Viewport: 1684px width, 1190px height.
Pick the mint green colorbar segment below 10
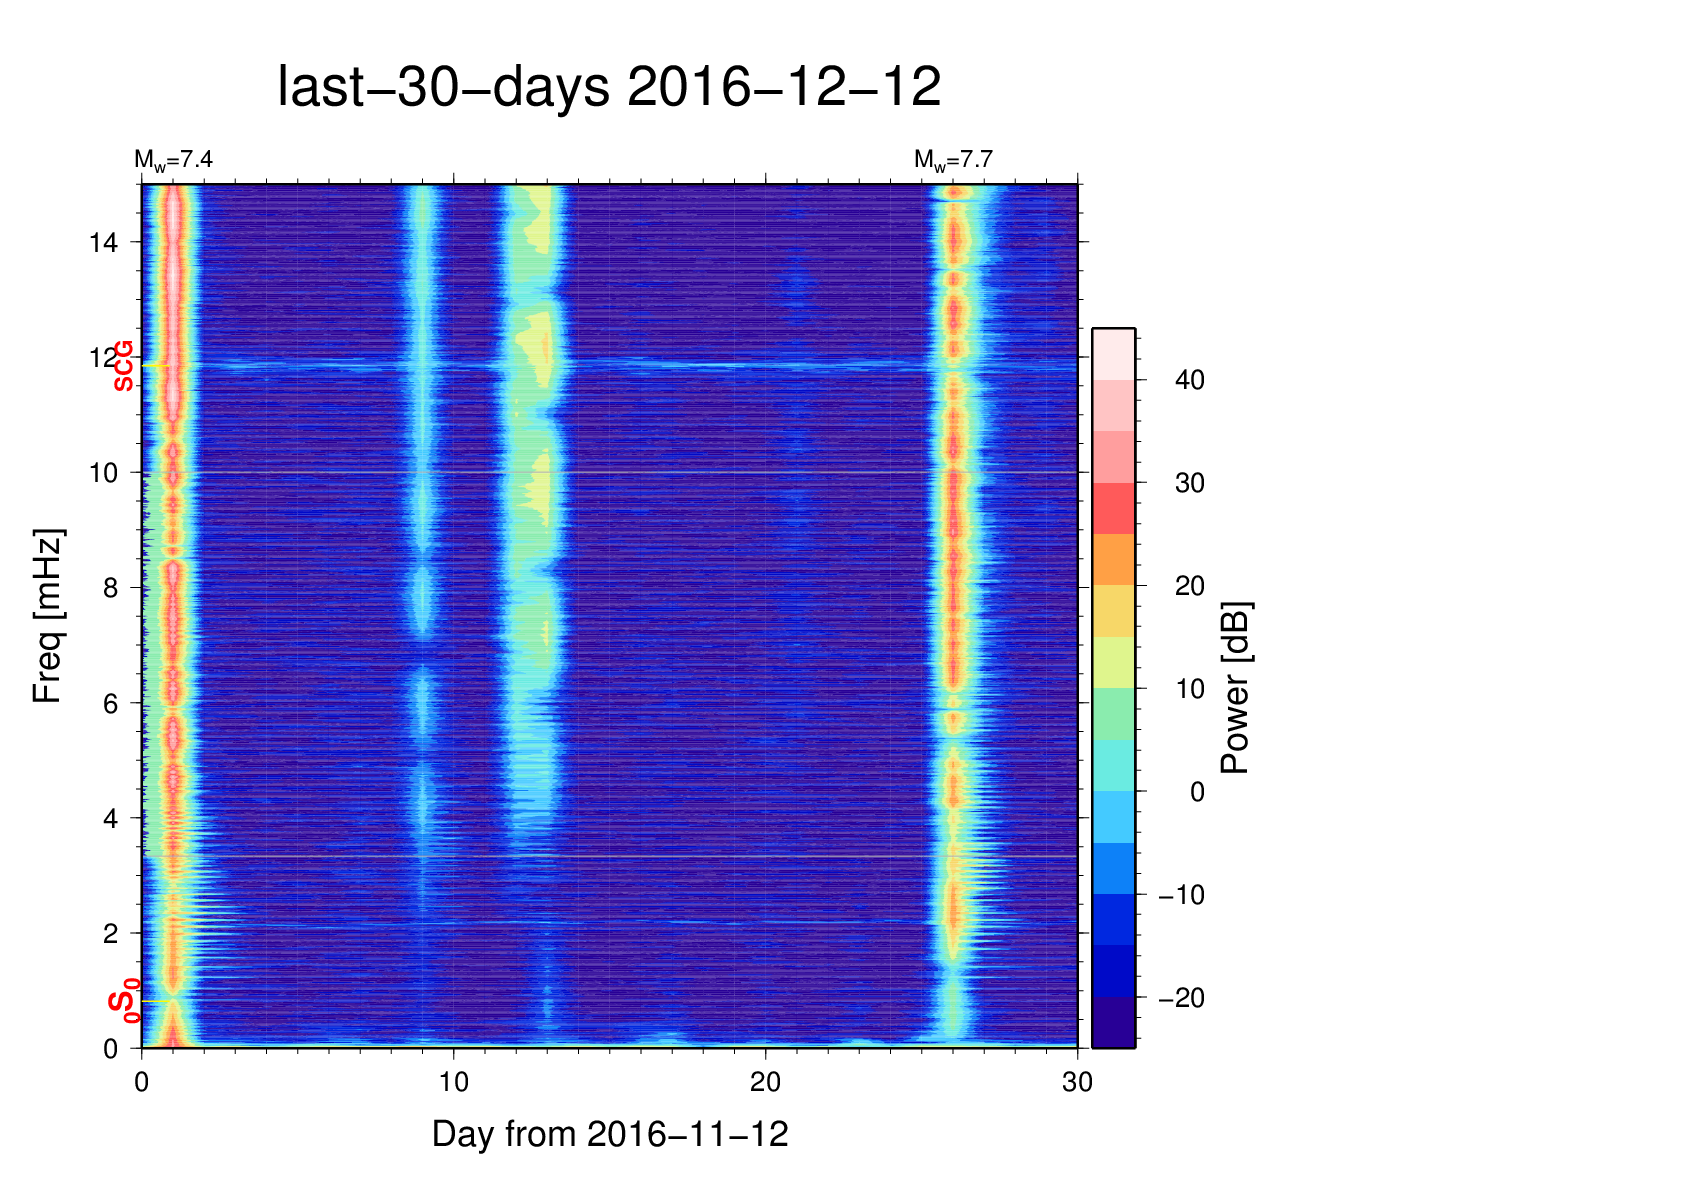pos(1113,713)
